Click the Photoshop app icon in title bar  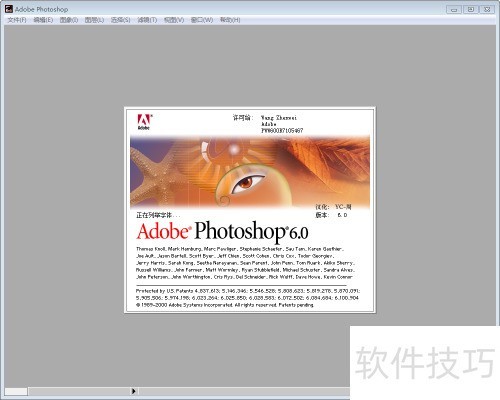coord(9,9)
